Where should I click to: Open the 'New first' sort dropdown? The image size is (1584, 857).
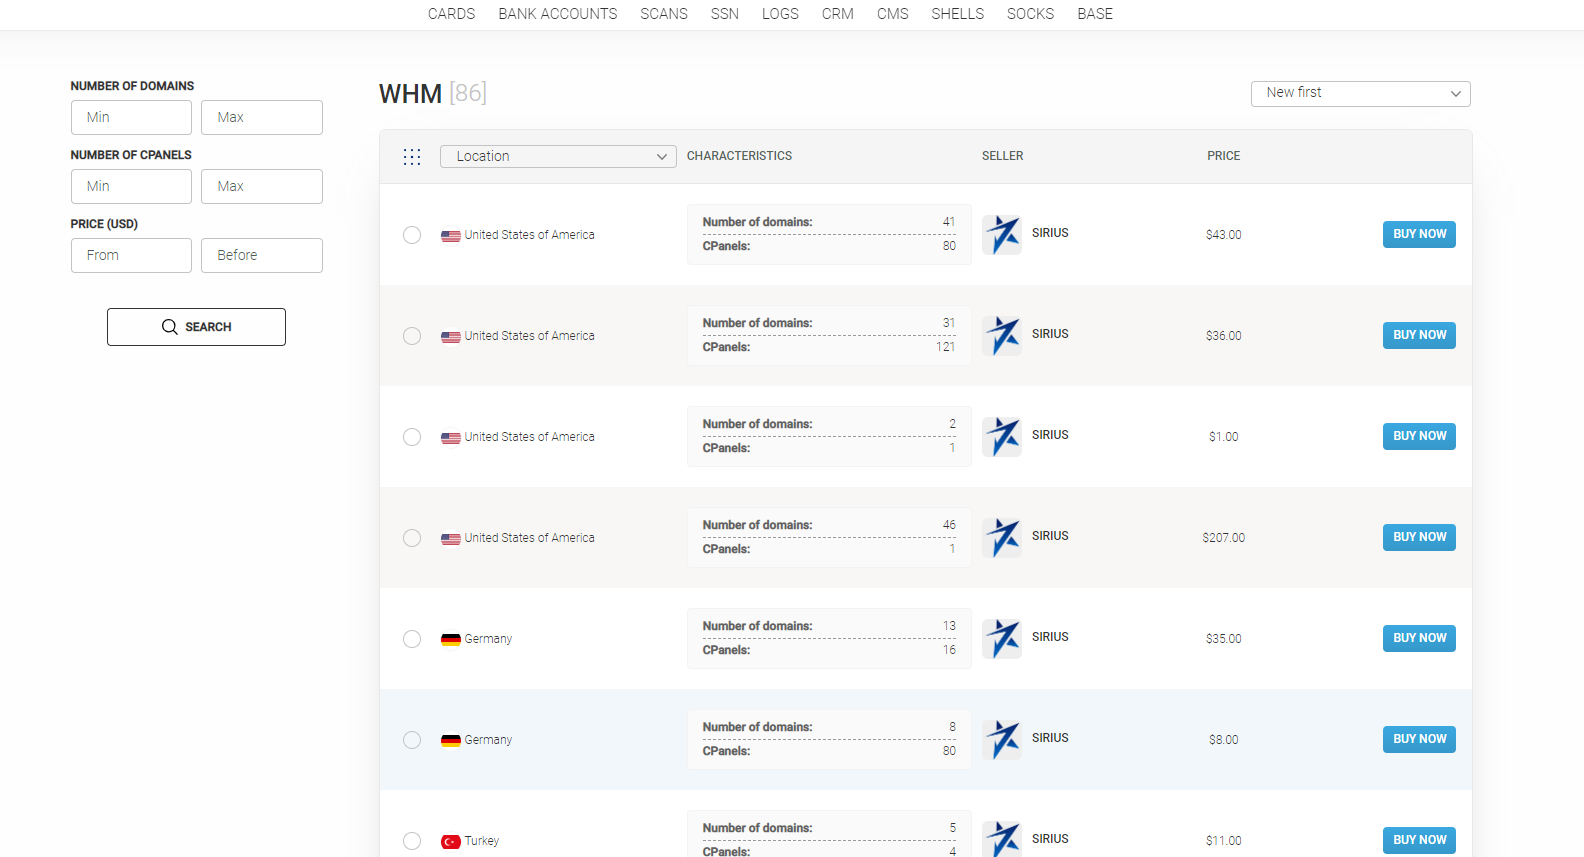tap(1361, 93)
